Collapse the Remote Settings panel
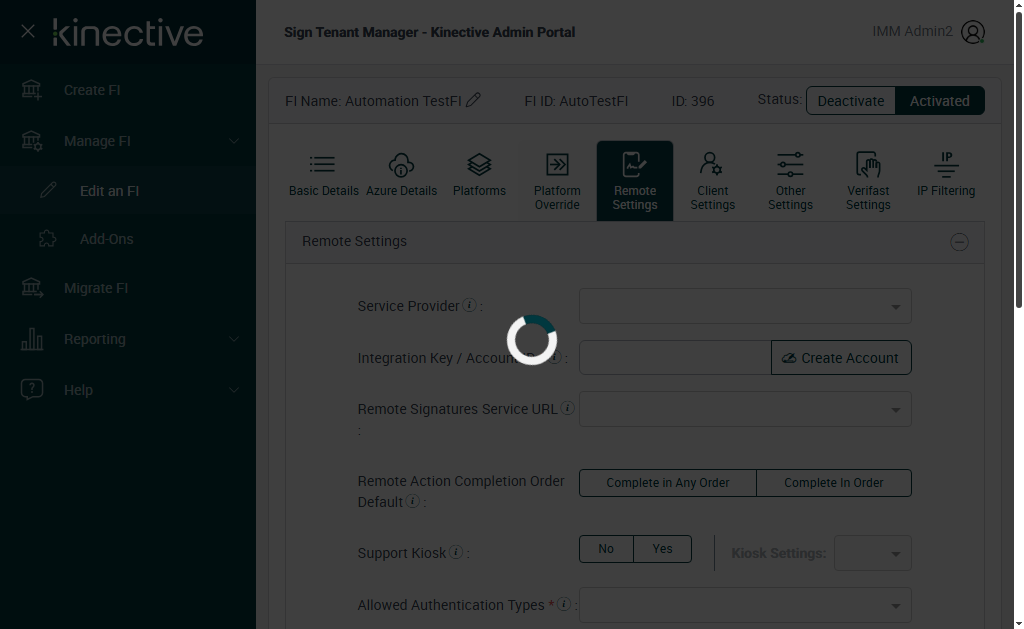Viewport: 1024px width, 629px height. click(x=959, y=242)
